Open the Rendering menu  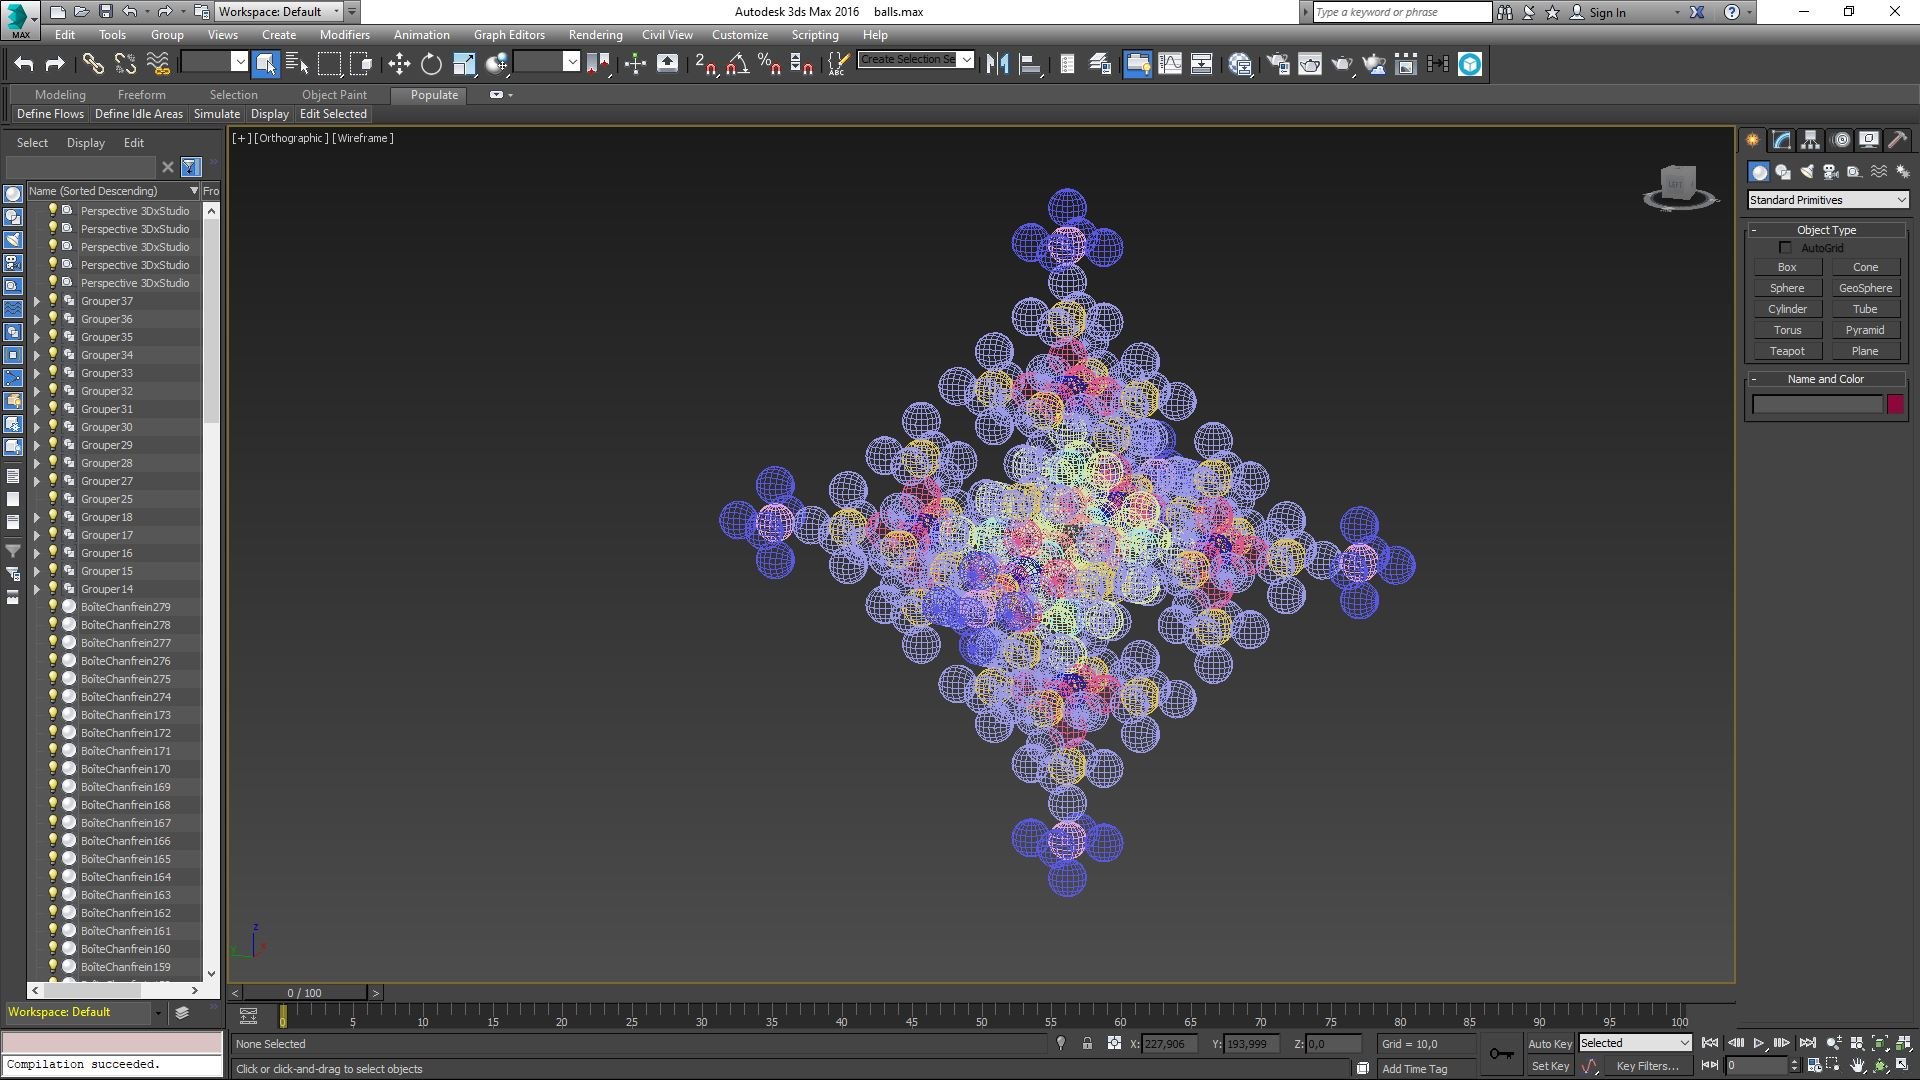[x=595, y=34]
